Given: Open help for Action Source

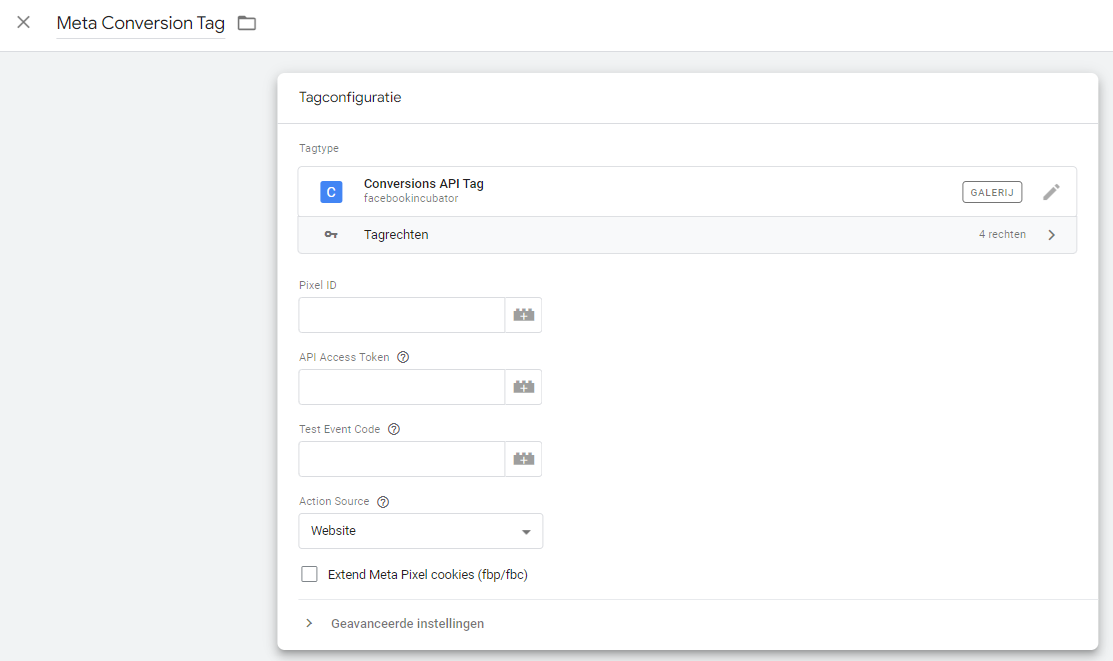Looking at the screenshot, I should pyautogui.click(x=383, y=502).
